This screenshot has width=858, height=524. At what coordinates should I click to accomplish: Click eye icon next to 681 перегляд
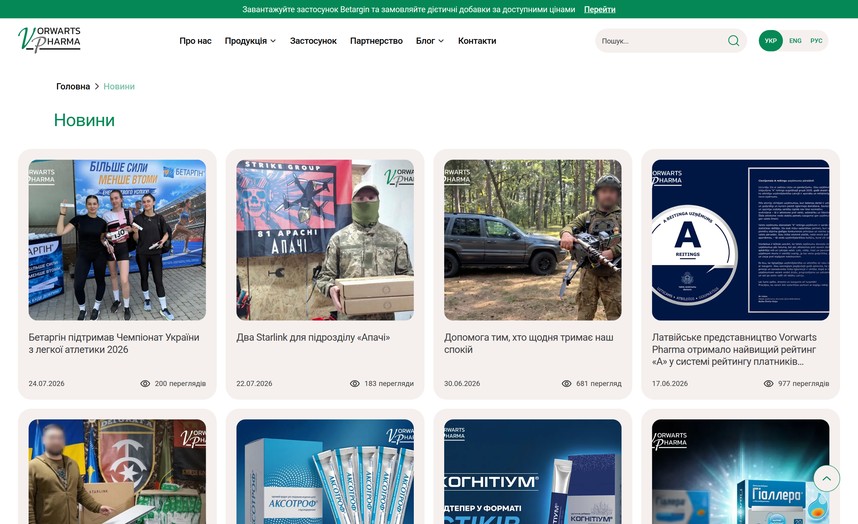566,383
